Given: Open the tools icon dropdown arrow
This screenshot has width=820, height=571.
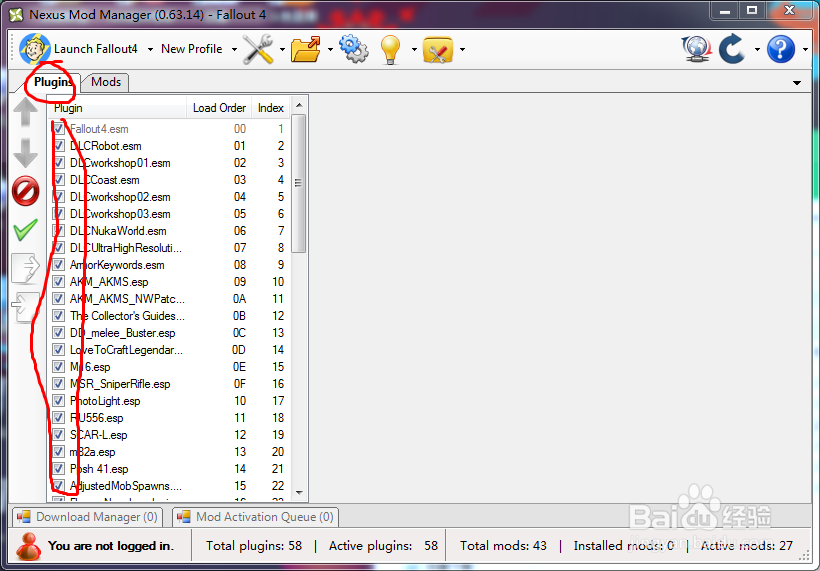Looking at the screenshot, I should (282, 50).
